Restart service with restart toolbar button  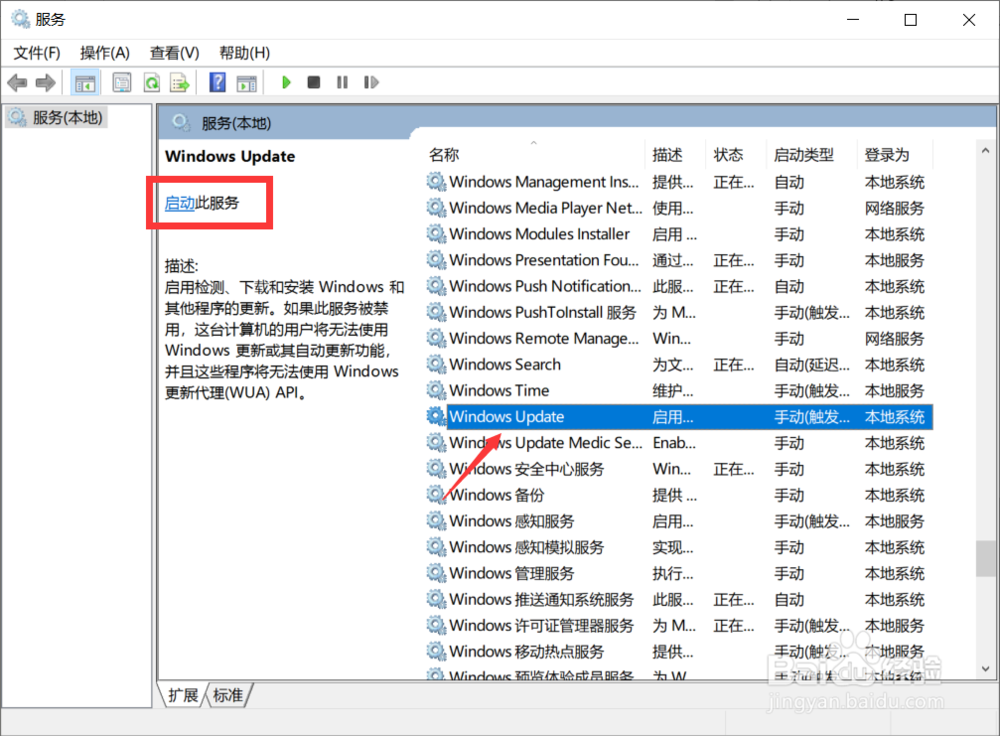(x=371, y=82)
